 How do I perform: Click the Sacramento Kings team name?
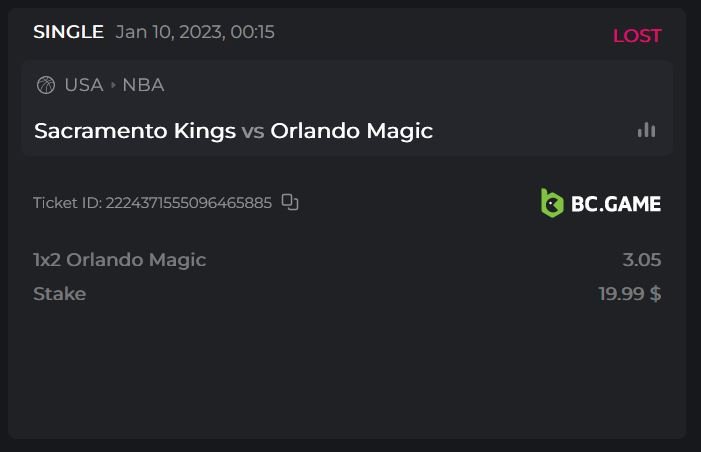point(135,131)
